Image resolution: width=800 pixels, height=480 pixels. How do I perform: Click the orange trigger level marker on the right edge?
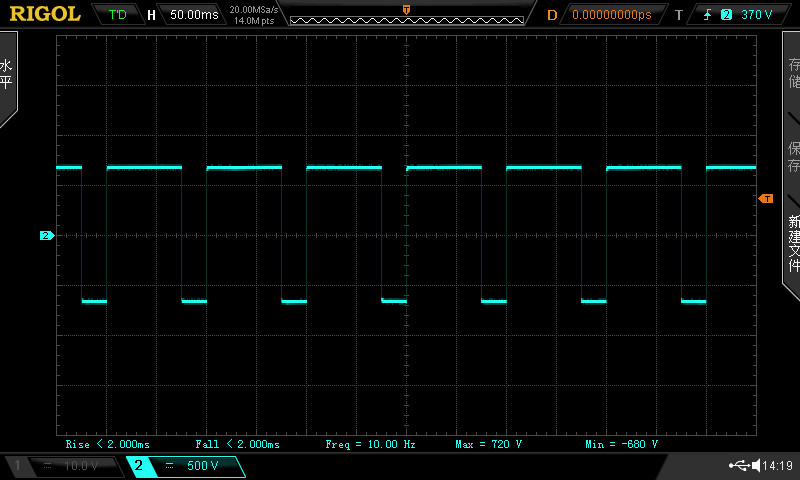coord(766,199)
